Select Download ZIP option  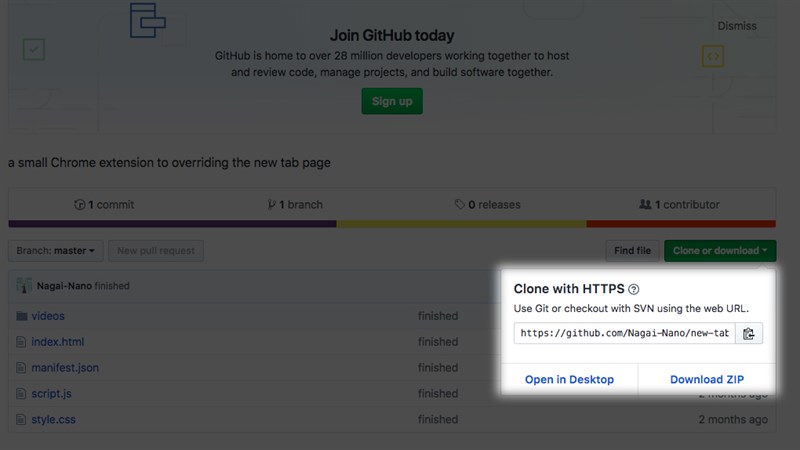pos(707,380)
